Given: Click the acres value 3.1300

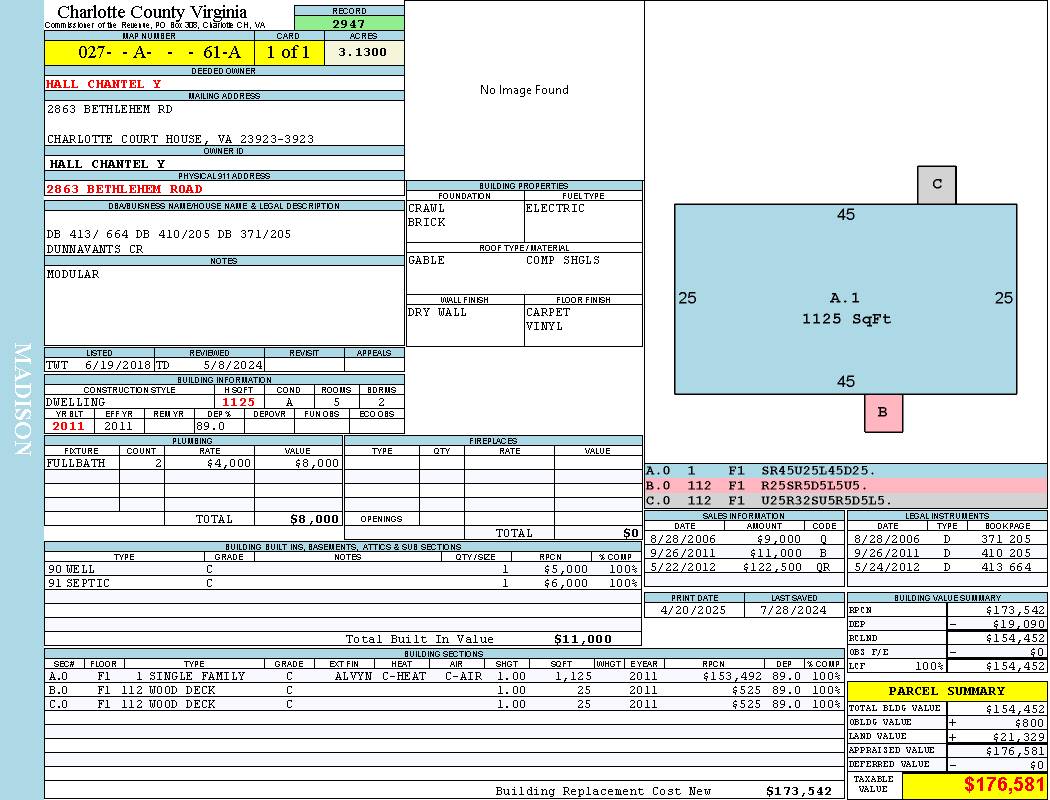Looking at the screenshot, I should (363, 53).
